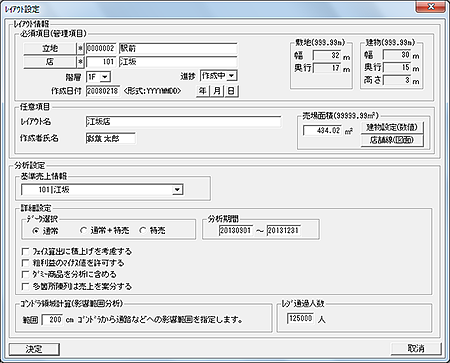Select the 立地 code field 0000002
This screenshot has width=450, height=363.
tap(101, 49)
